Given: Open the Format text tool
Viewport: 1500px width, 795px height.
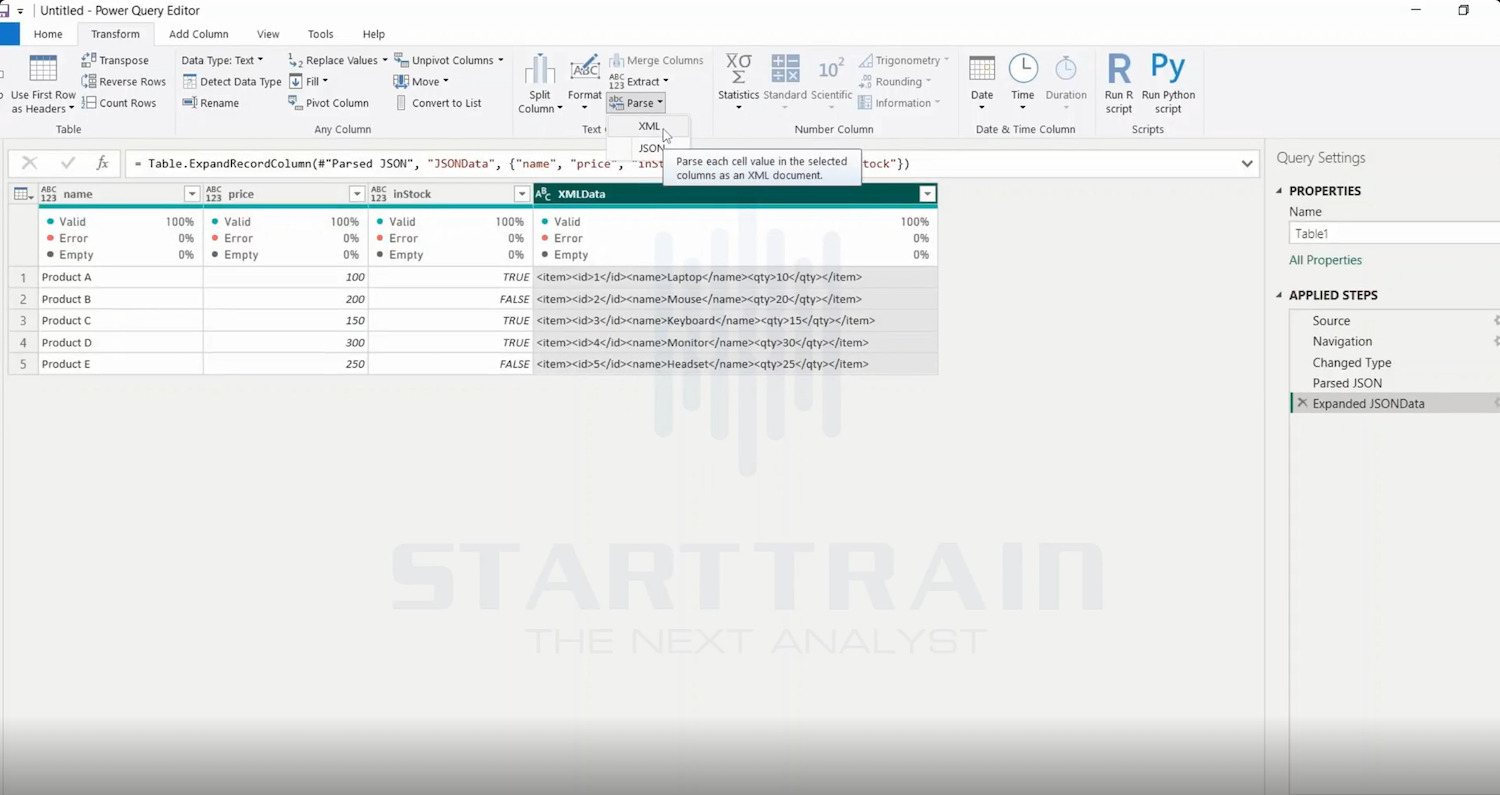Looking at the screenshot, I should [585, 85].
